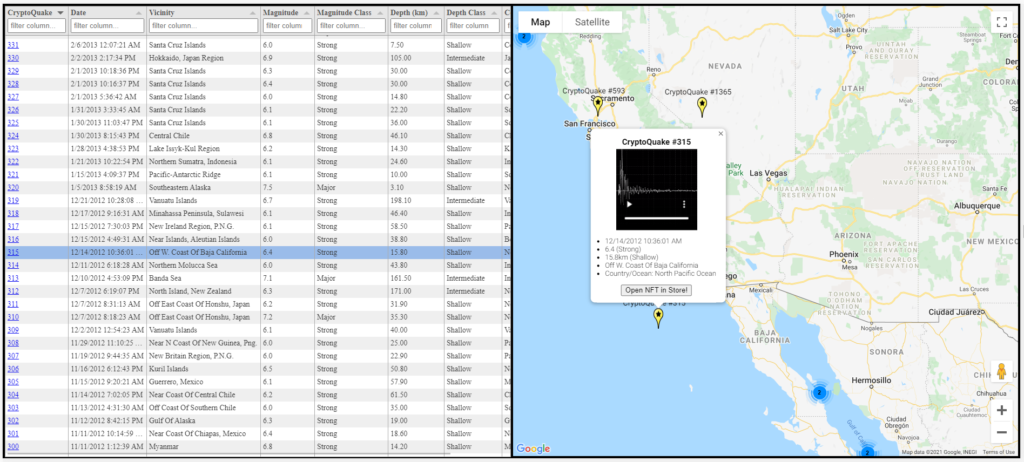The height and width of the screenshot is (462, 1024).
Task: Sort by the Depth Class column arrow
Action: coord(494,13)
